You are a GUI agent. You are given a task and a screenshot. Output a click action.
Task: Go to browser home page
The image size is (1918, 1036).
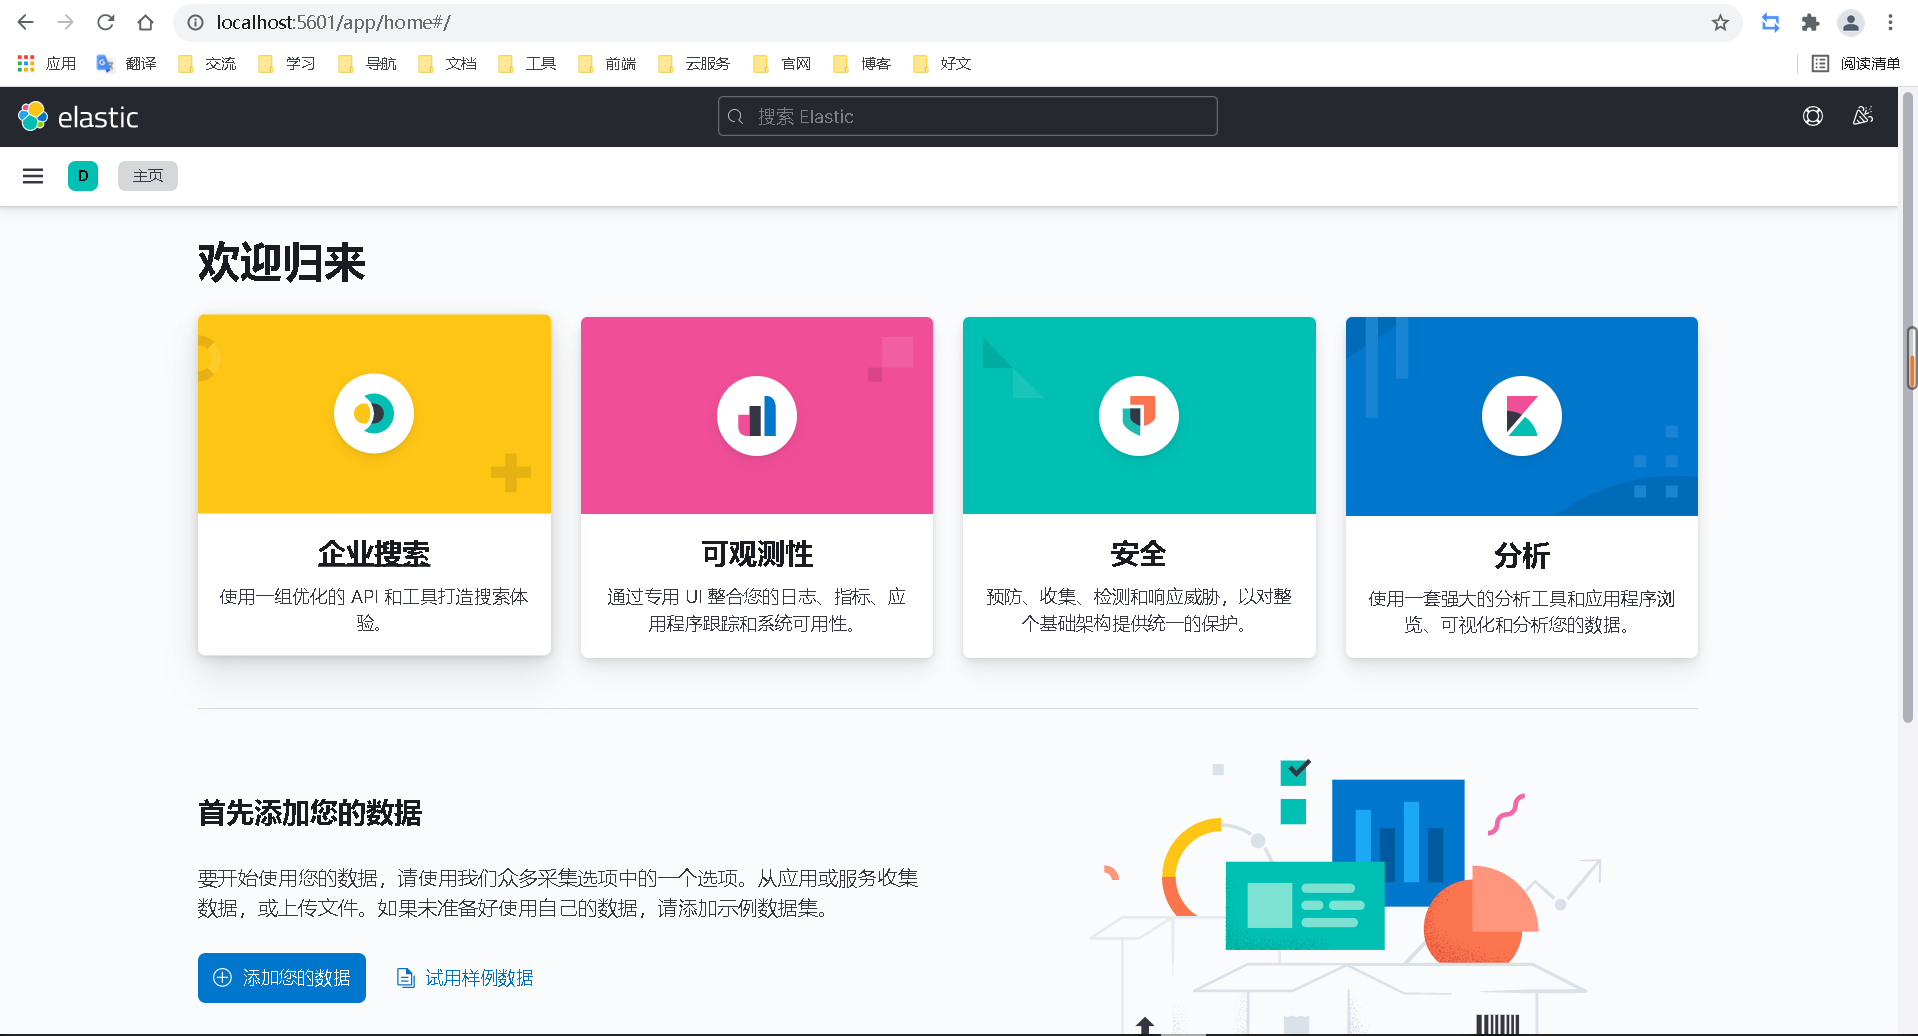[x=146, y=22]
